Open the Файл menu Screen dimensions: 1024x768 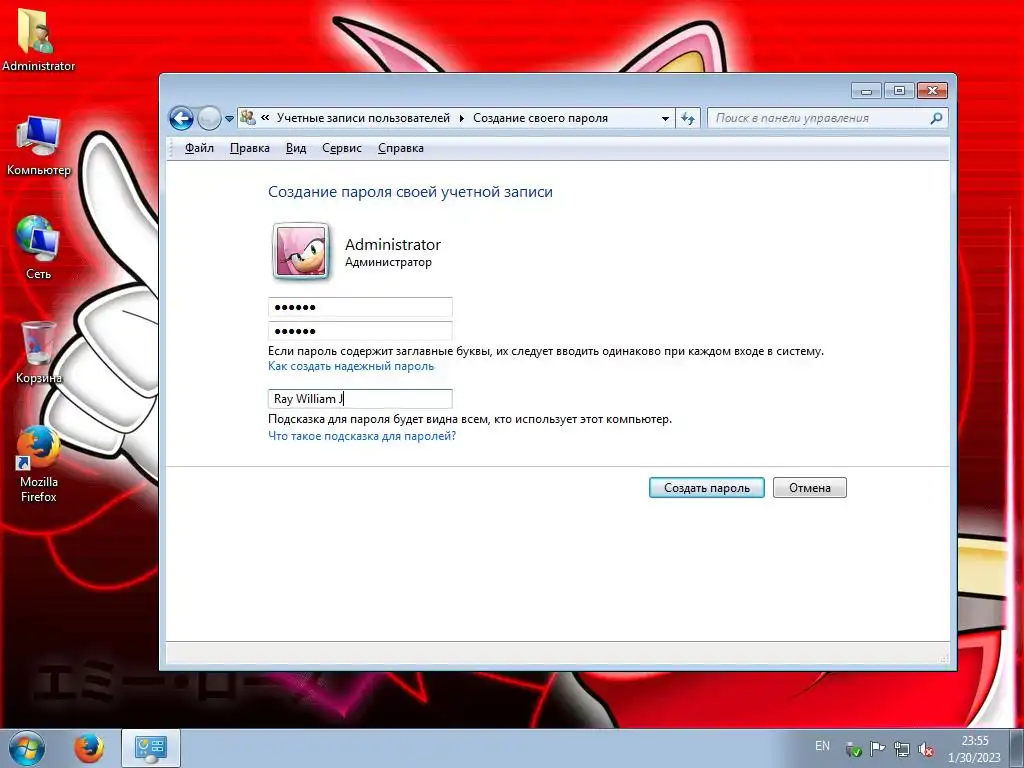coord(199,148)
